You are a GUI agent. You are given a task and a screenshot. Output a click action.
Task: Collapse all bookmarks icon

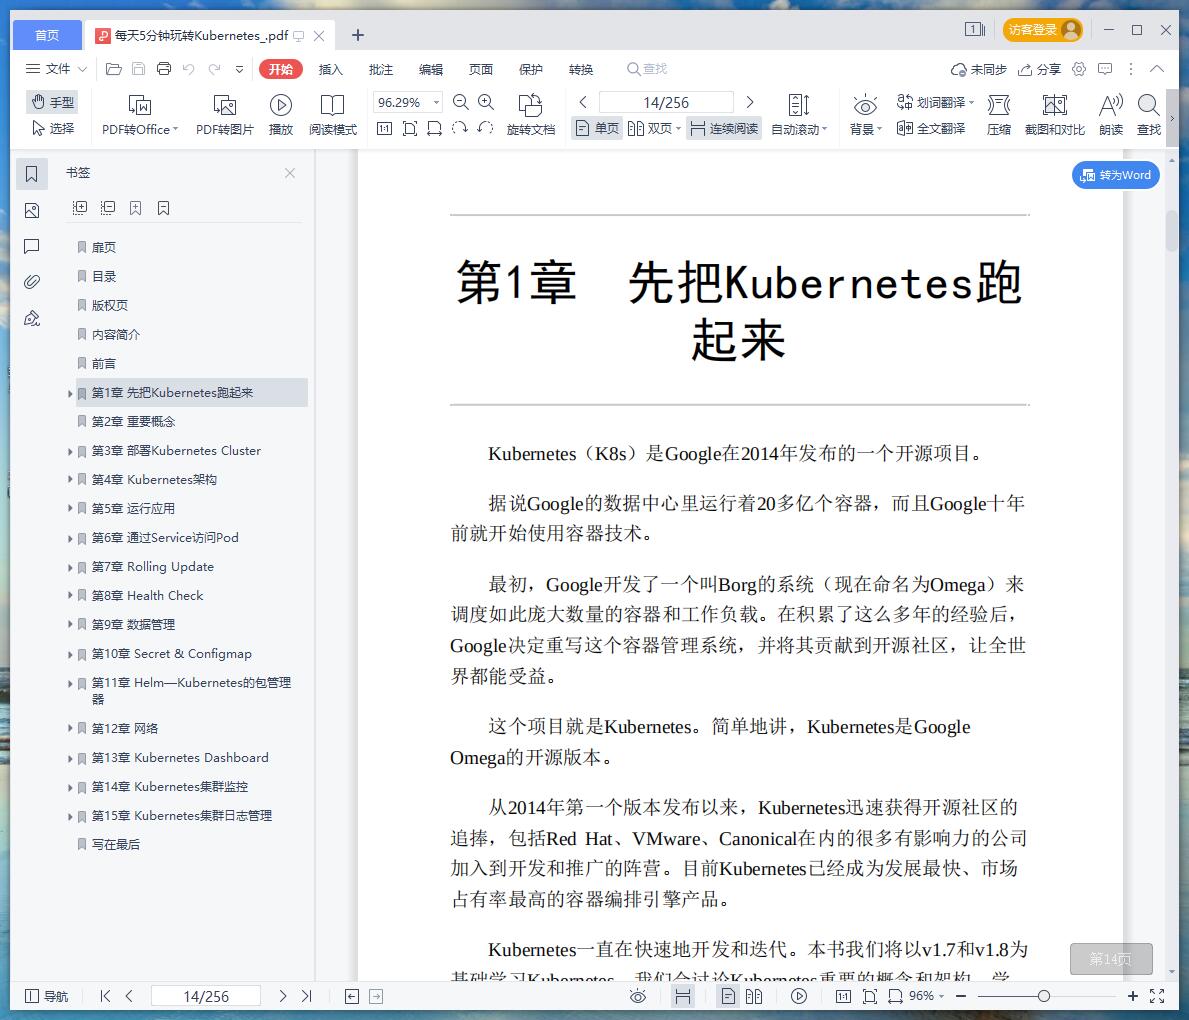(108, 208)
